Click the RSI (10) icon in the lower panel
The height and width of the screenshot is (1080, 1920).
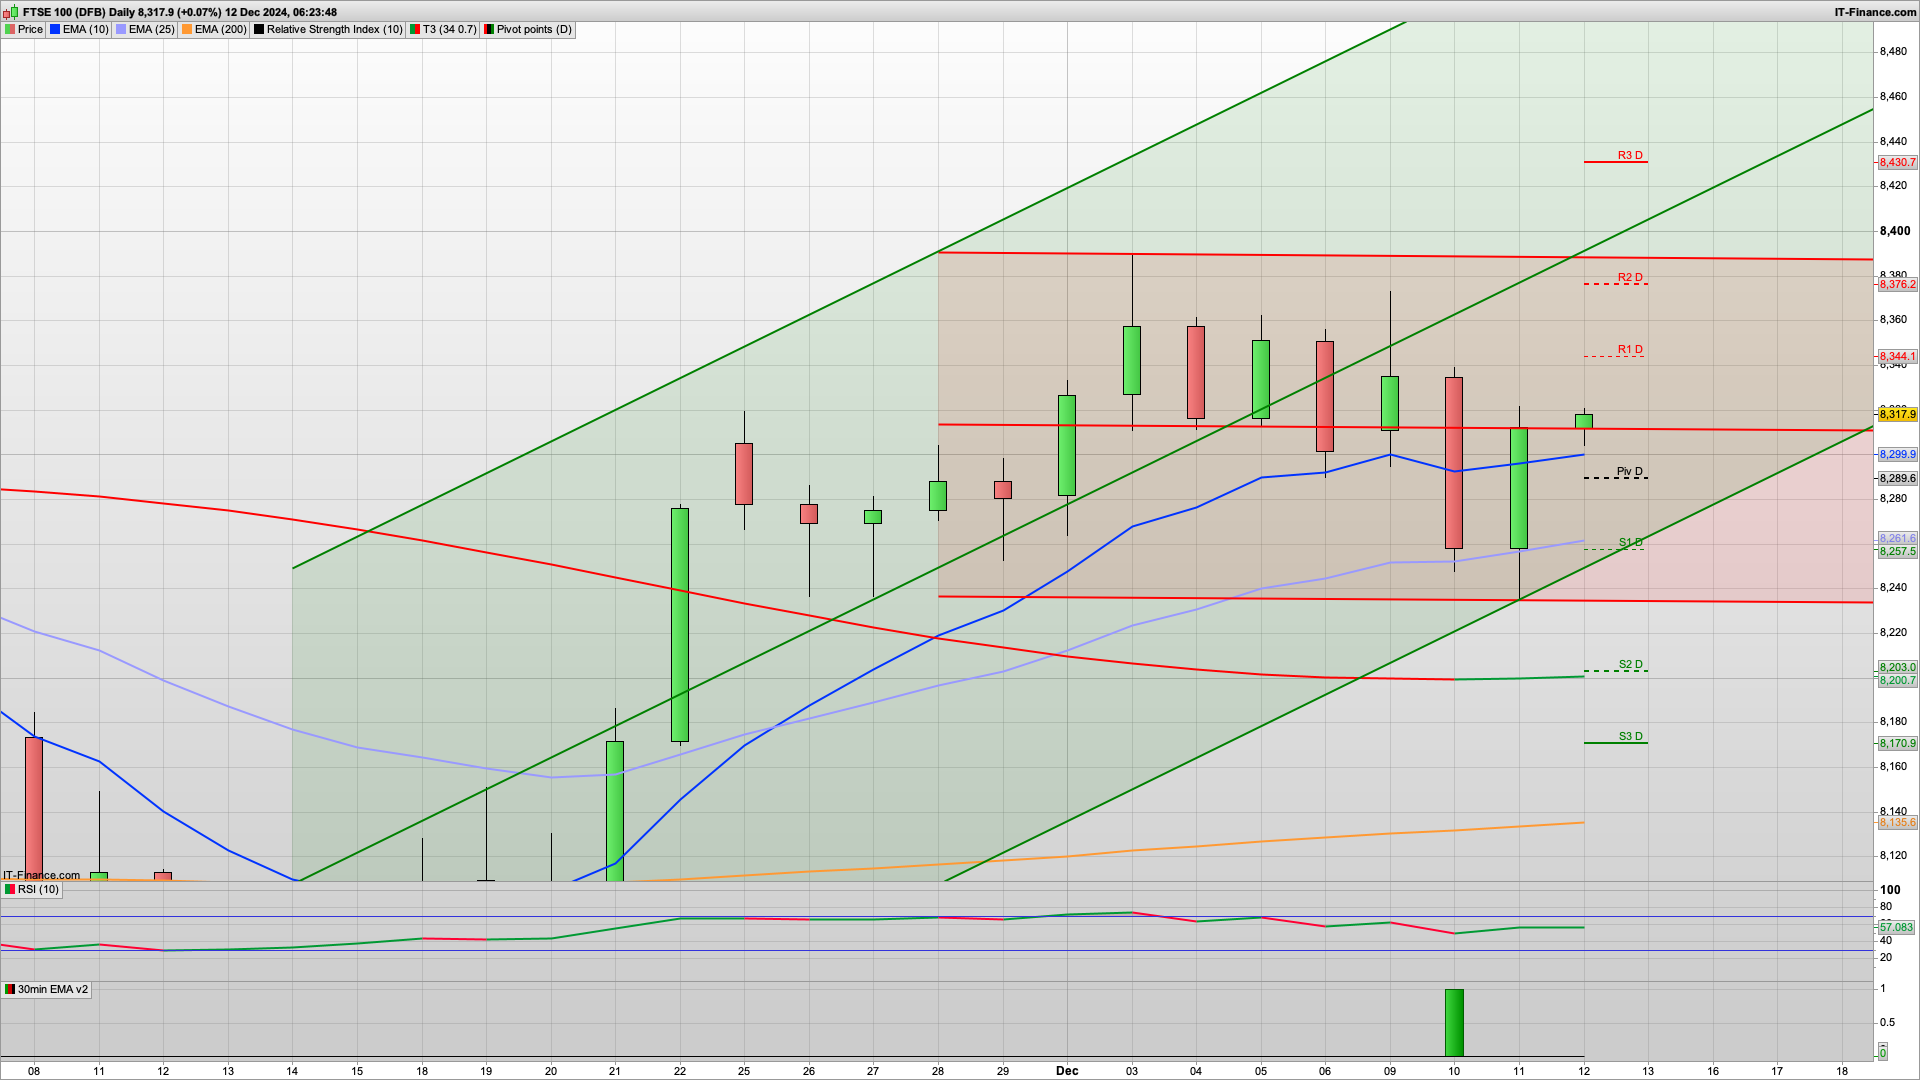pos(9,889)
